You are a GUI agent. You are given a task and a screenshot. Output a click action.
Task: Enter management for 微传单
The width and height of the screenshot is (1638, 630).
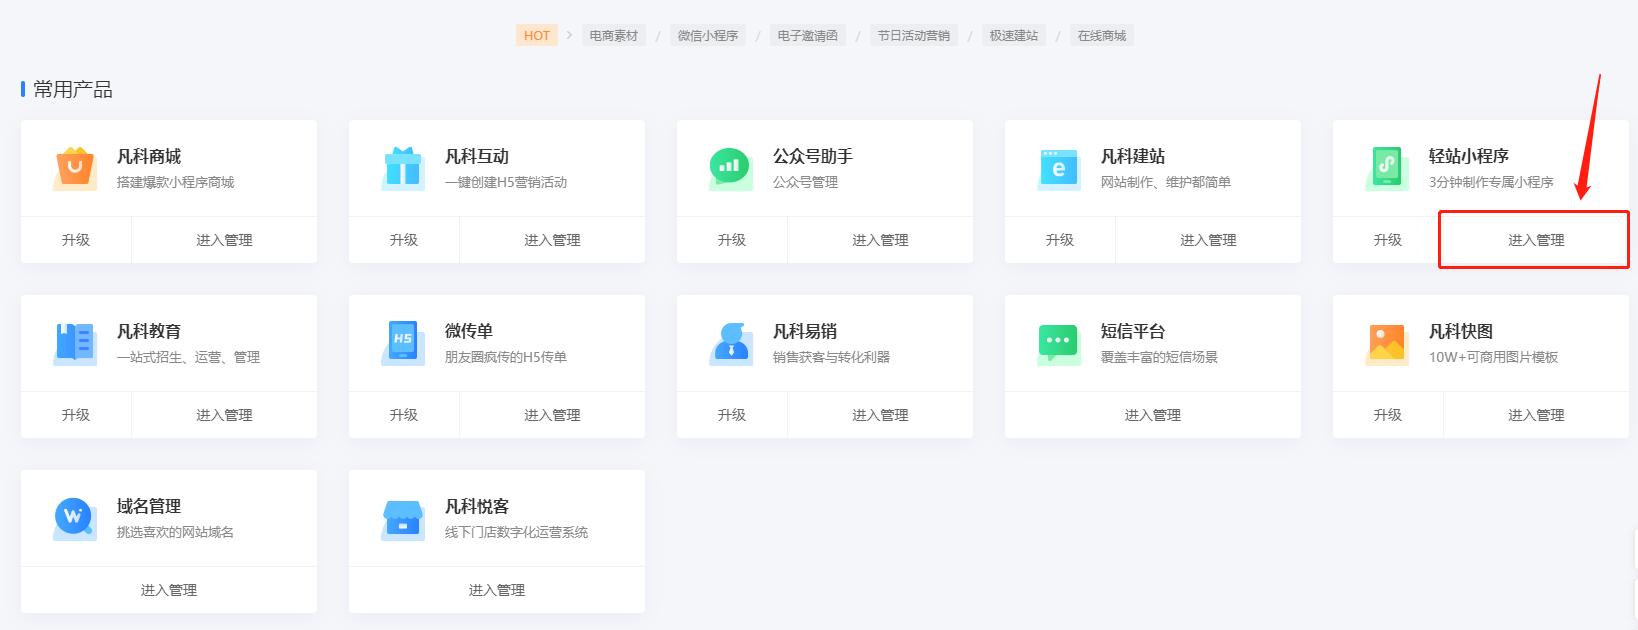(552, 415)
